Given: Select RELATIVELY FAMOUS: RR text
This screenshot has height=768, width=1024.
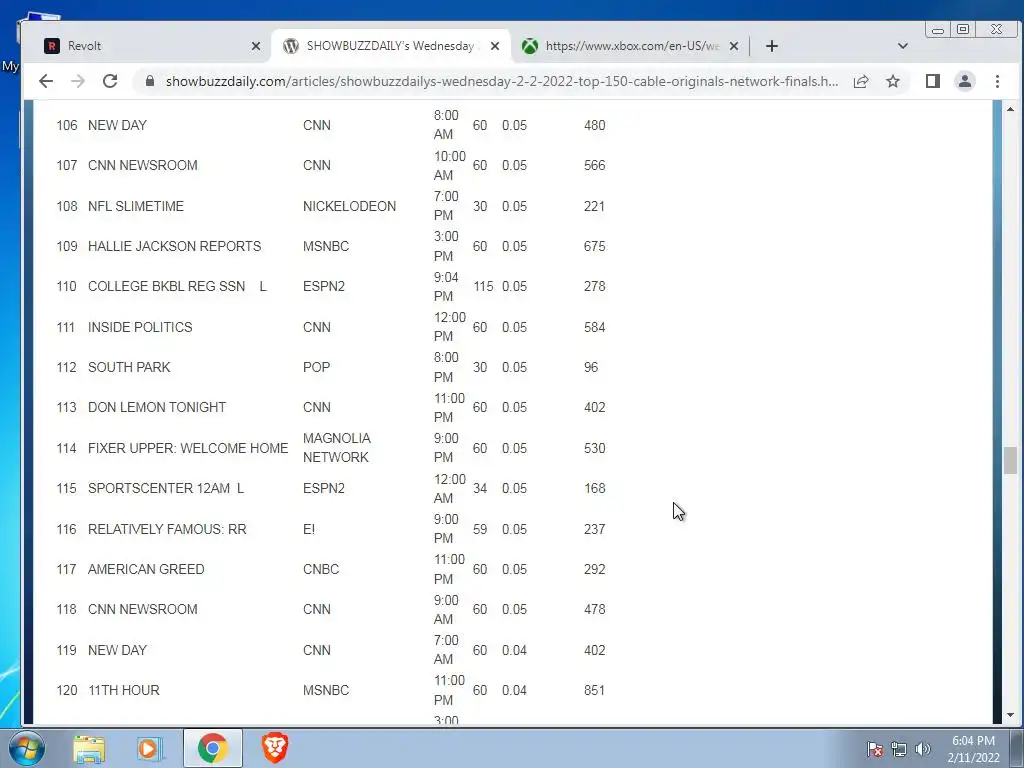Looking at the screenshot, I should click(167, 529).
